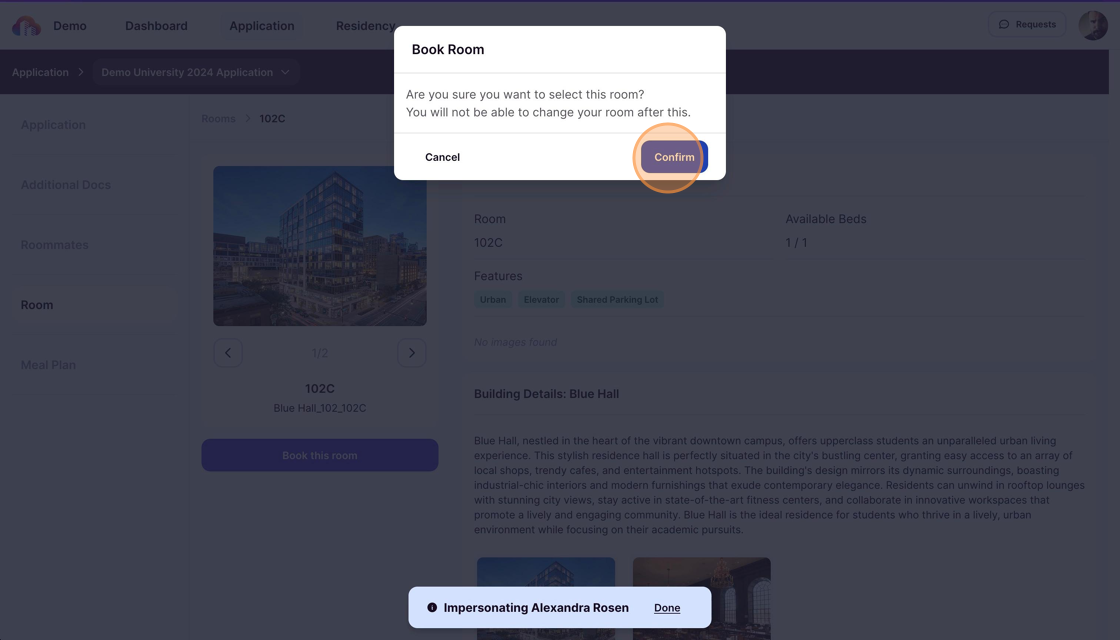
Task: Open the Dashboard from the top navigation
Action: (x=156, y=25)
